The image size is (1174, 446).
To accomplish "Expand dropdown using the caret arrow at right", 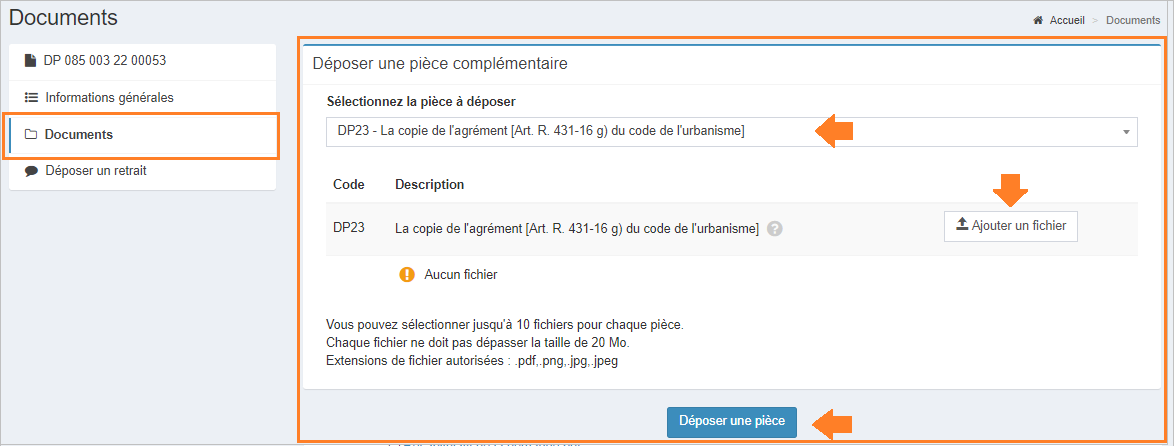I will pyautogui.click(x=1126, y=132).
